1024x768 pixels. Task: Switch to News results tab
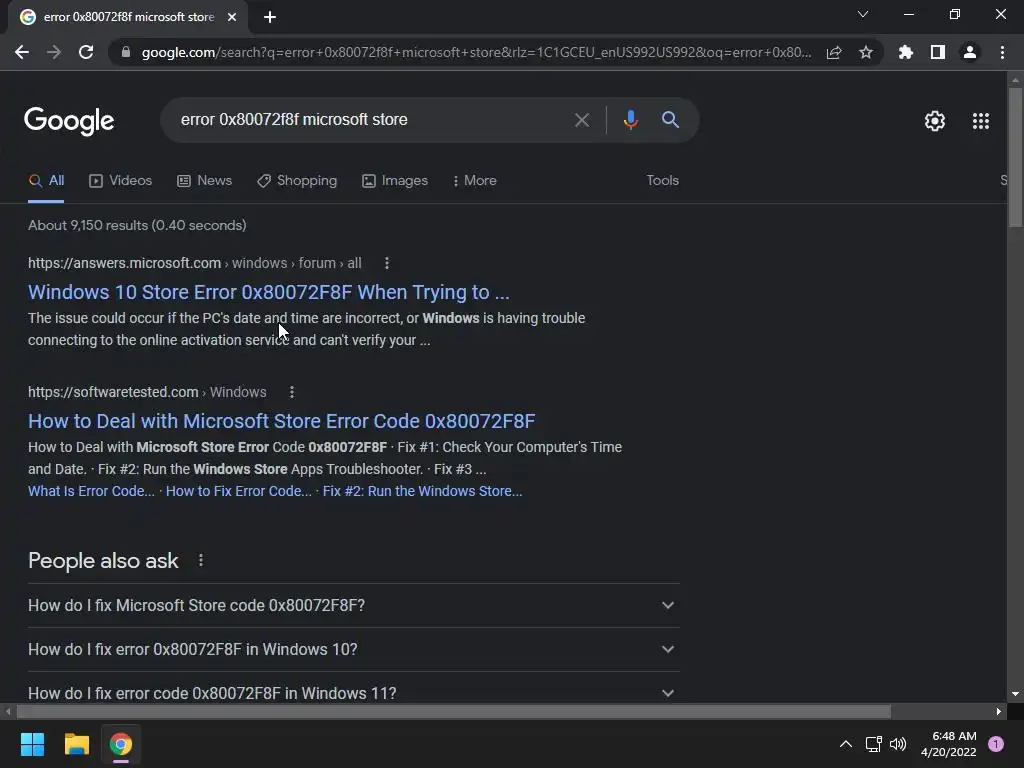click(204, 181)
